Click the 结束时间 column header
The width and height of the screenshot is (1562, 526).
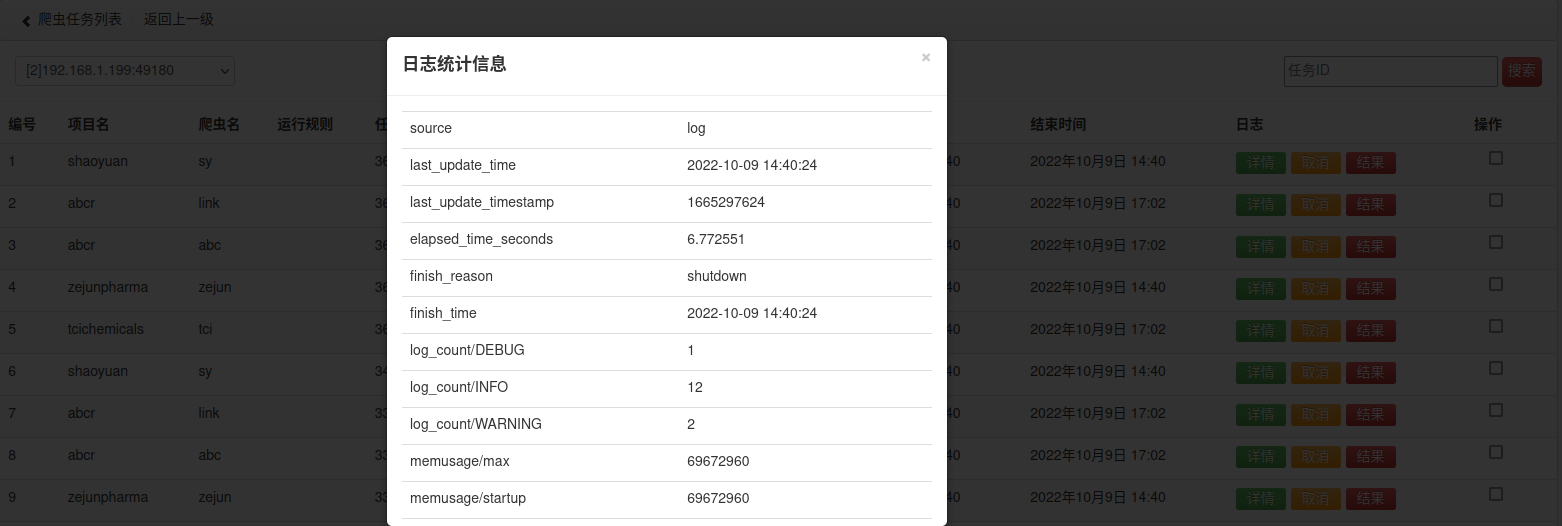point(1058,124)
